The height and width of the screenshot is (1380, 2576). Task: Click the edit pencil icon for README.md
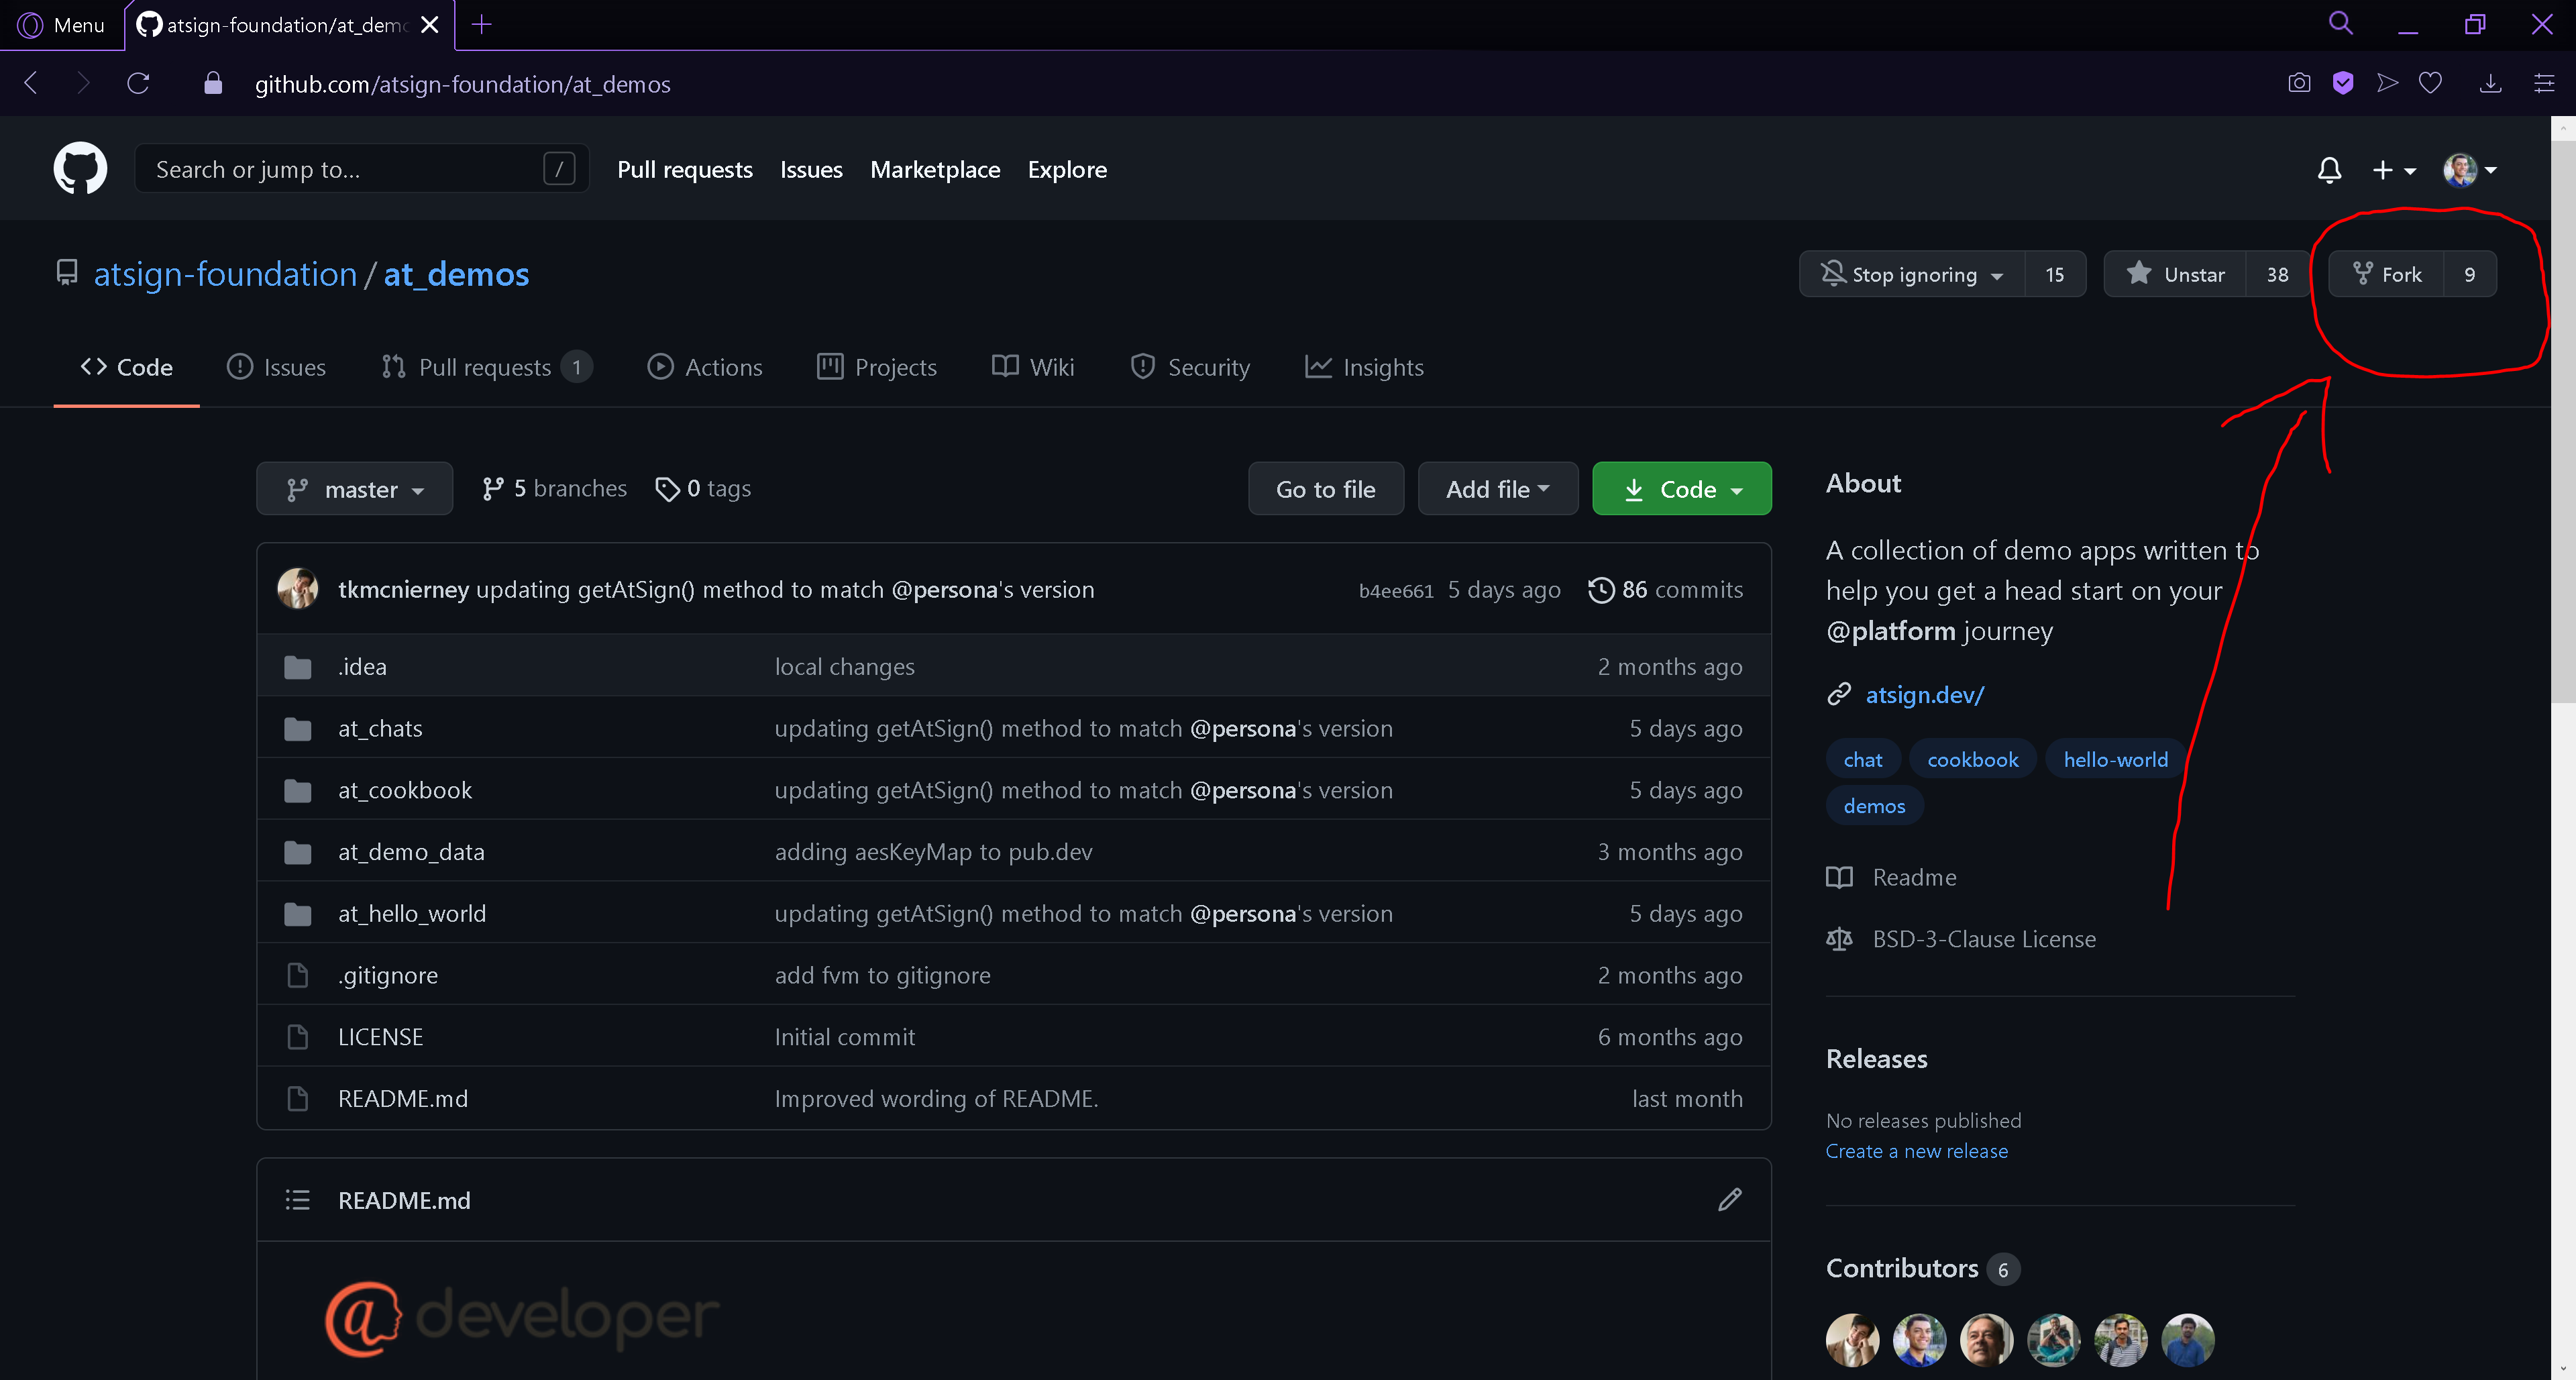(1729, 1199)
